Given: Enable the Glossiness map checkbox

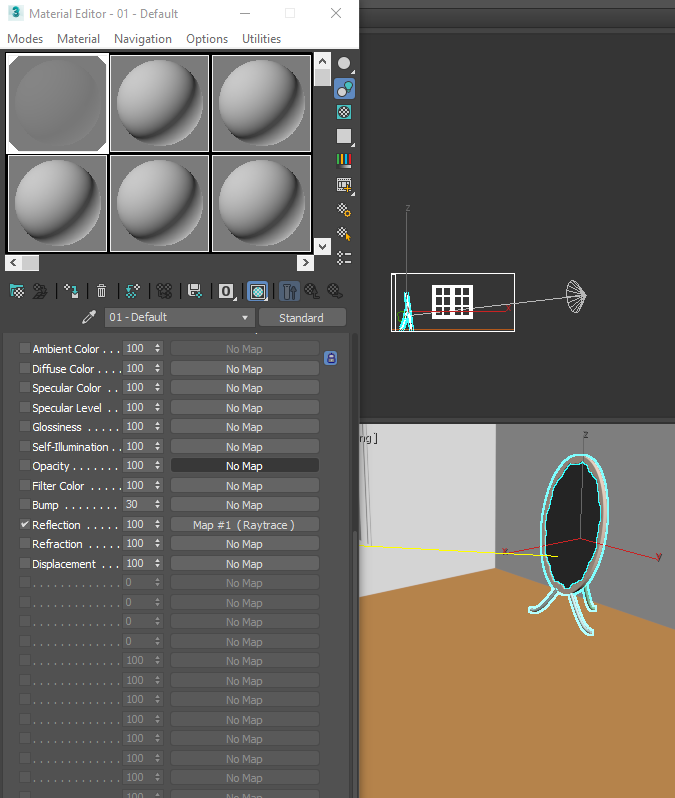Looking at the screenshot, I should [24, 426].
